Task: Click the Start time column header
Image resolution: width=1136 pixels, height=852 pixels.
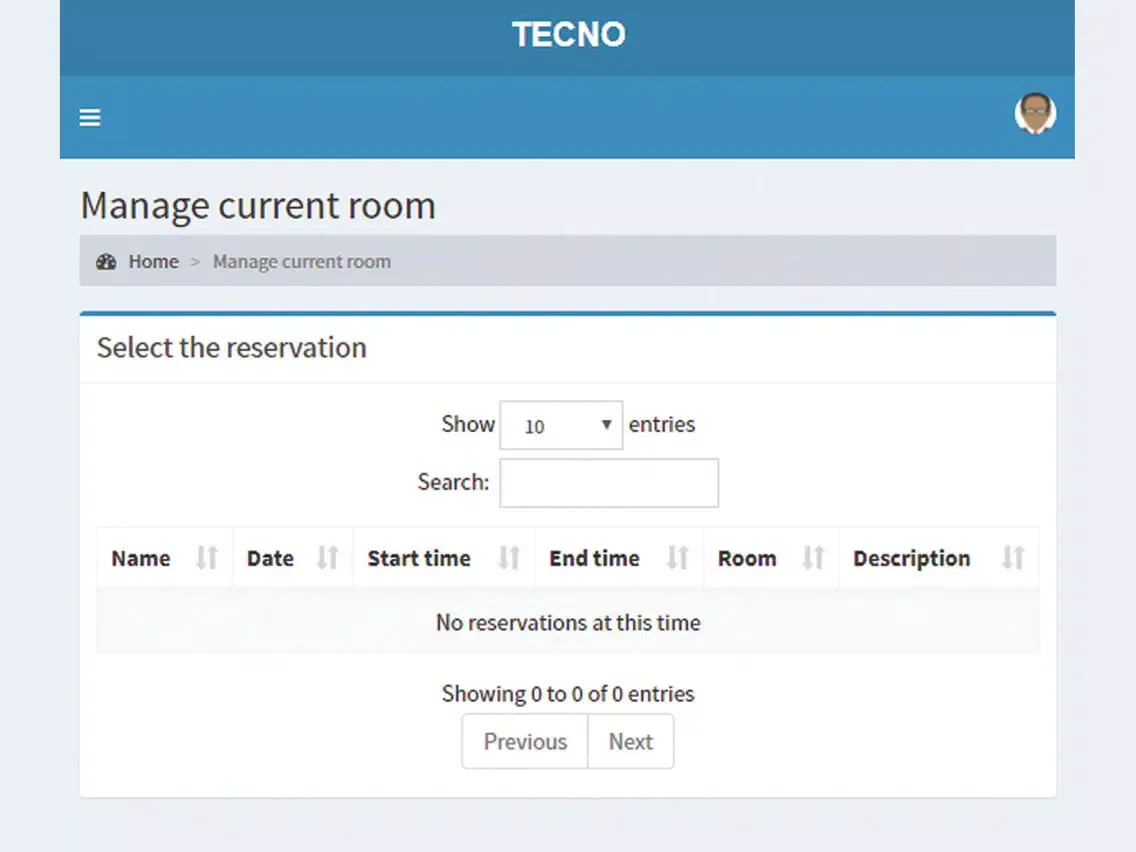Action: click(x=443, y=558)
